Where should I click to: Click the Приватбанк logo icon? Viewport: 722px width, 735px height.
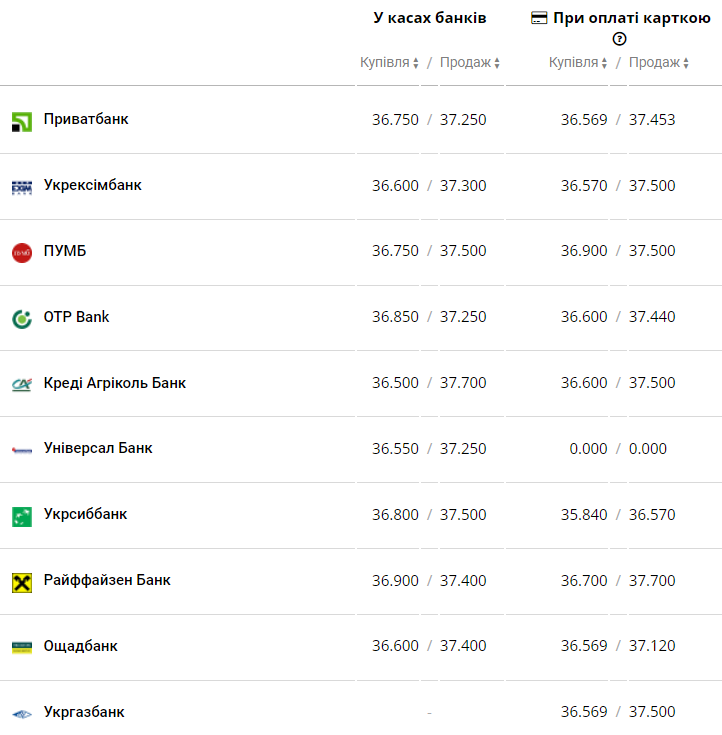22,122
